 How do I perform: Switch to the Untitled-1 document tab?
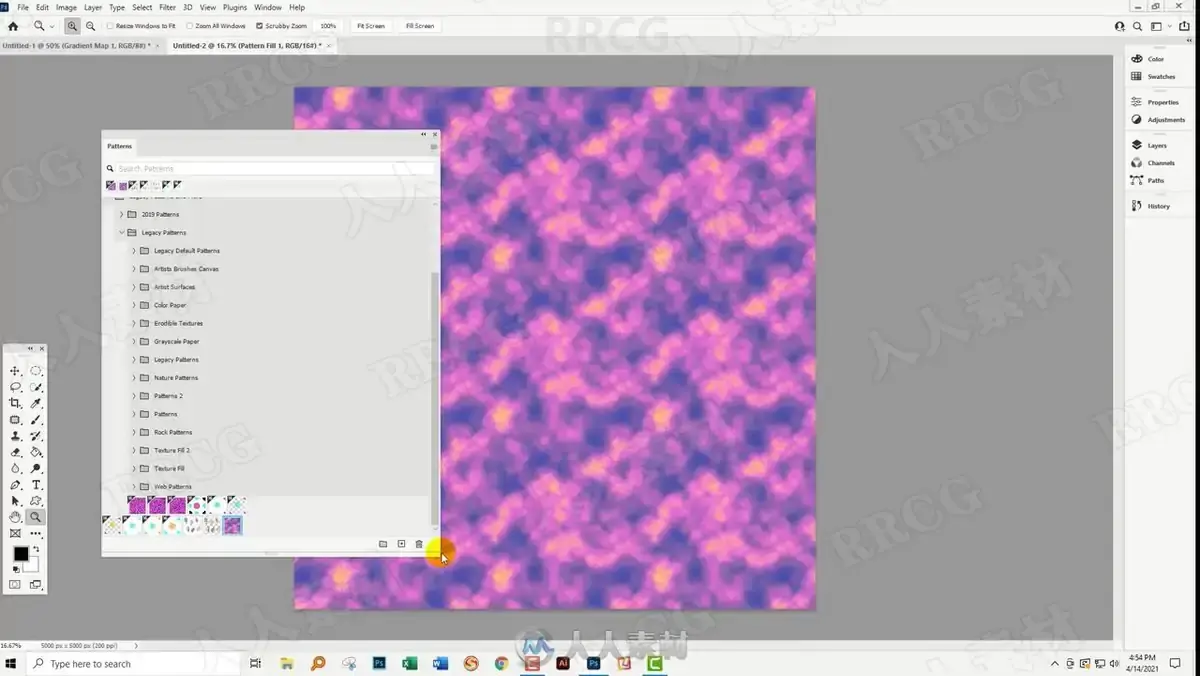pyautogui.click(x=76, y=46)
